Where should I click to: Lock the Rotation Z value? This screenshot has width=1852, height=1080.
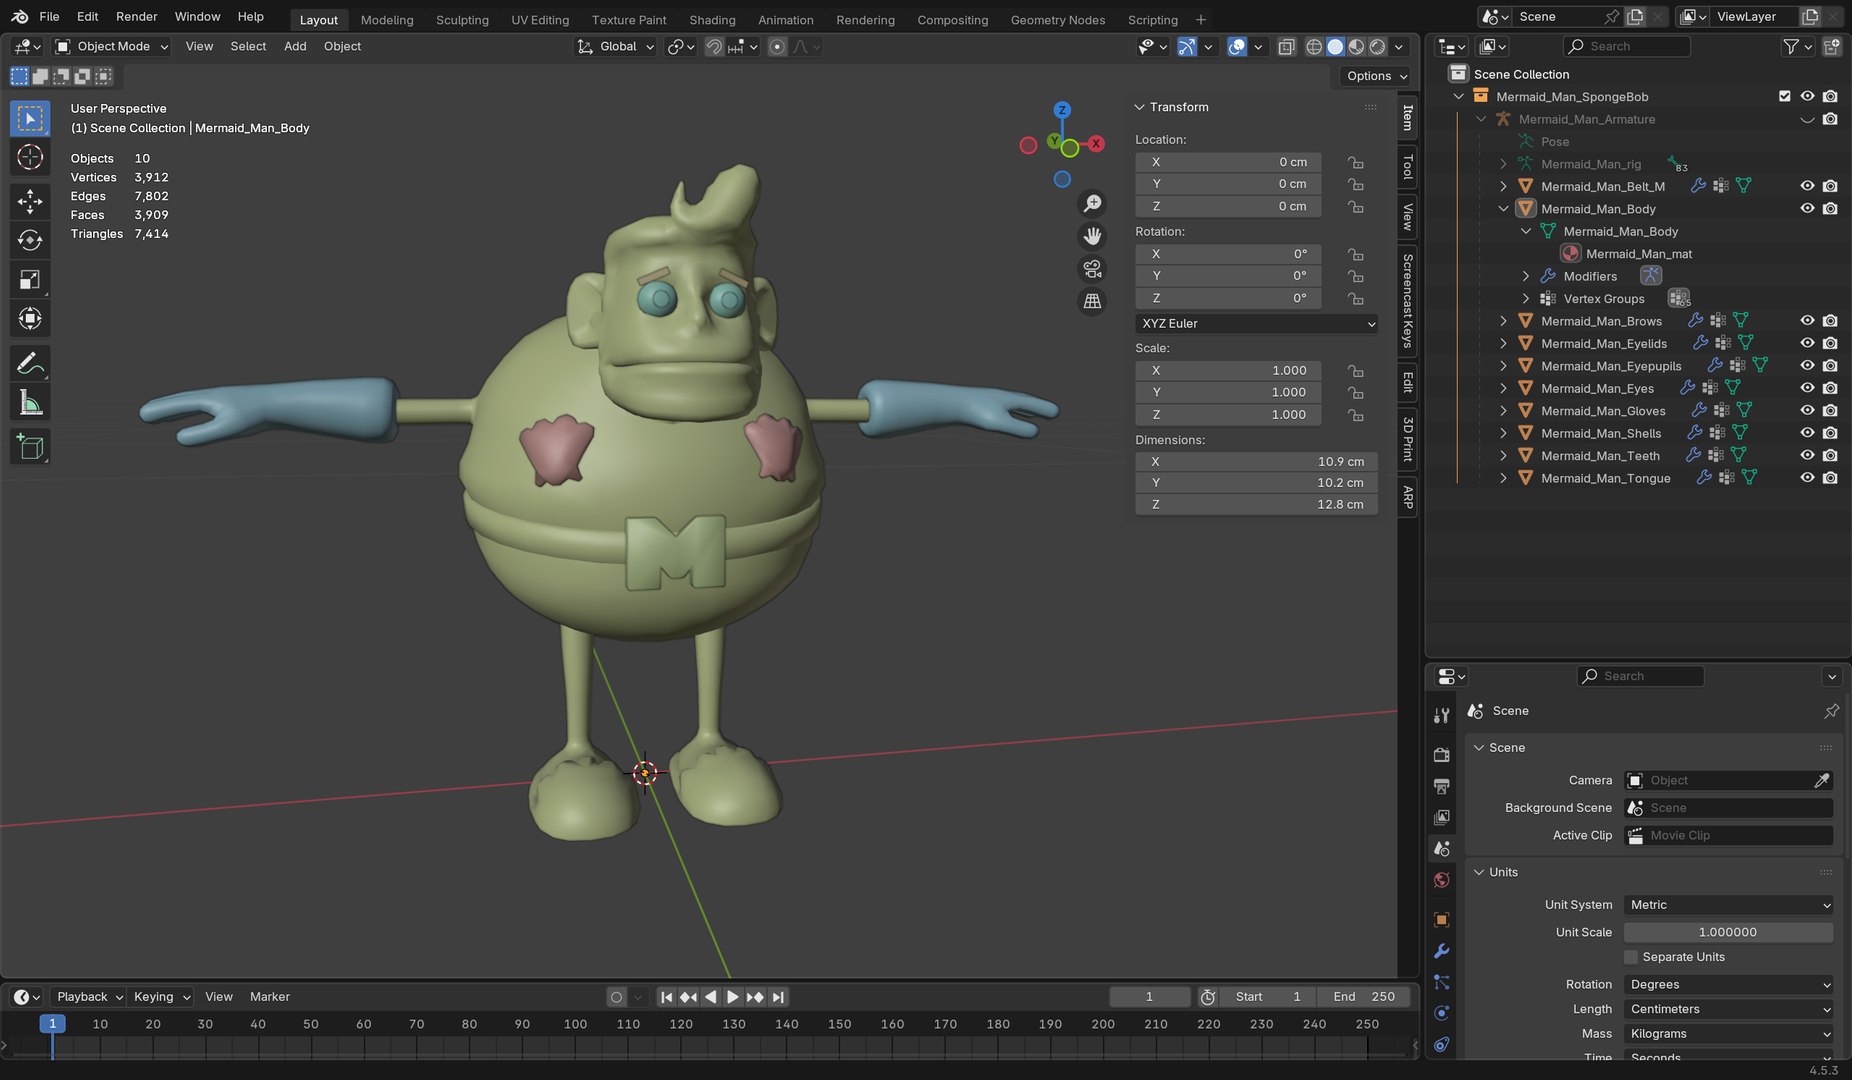coord(1355,298)
